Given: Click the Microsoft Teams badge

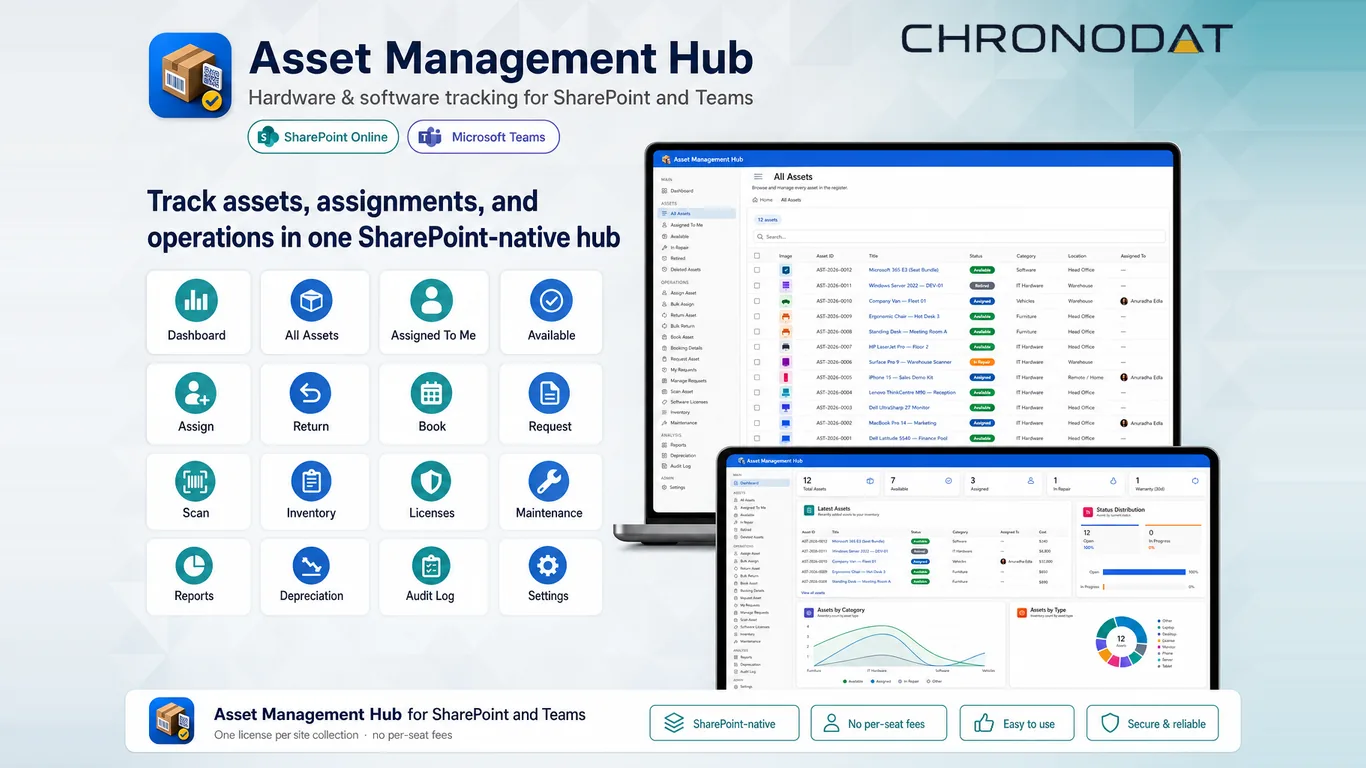Looking at the screenshot, I should pos(483,137).
